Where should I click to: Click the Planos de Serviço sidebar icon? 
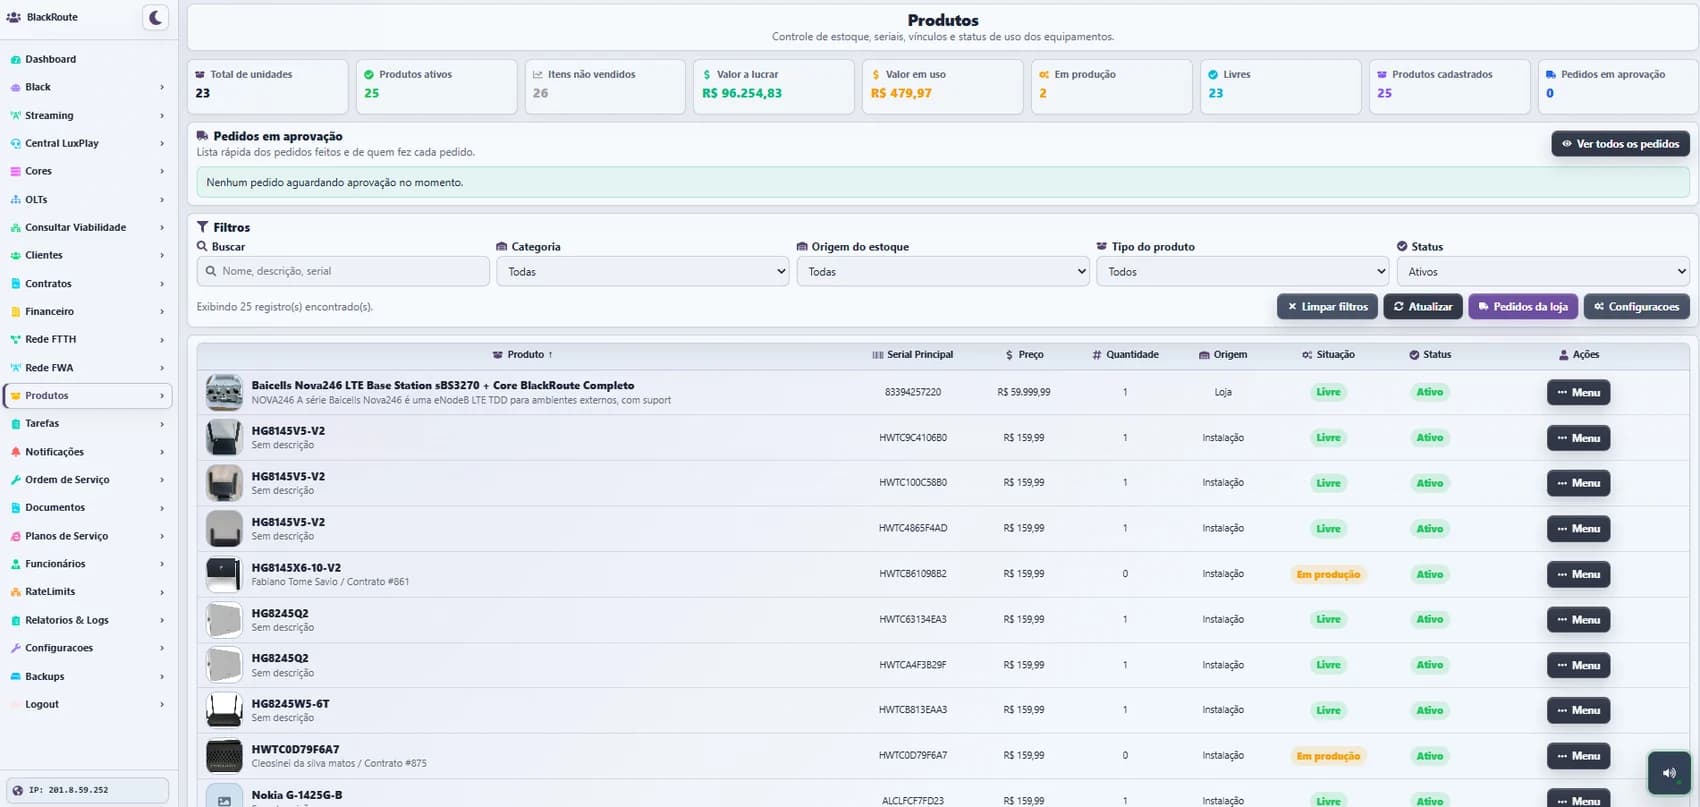(15, 536)
